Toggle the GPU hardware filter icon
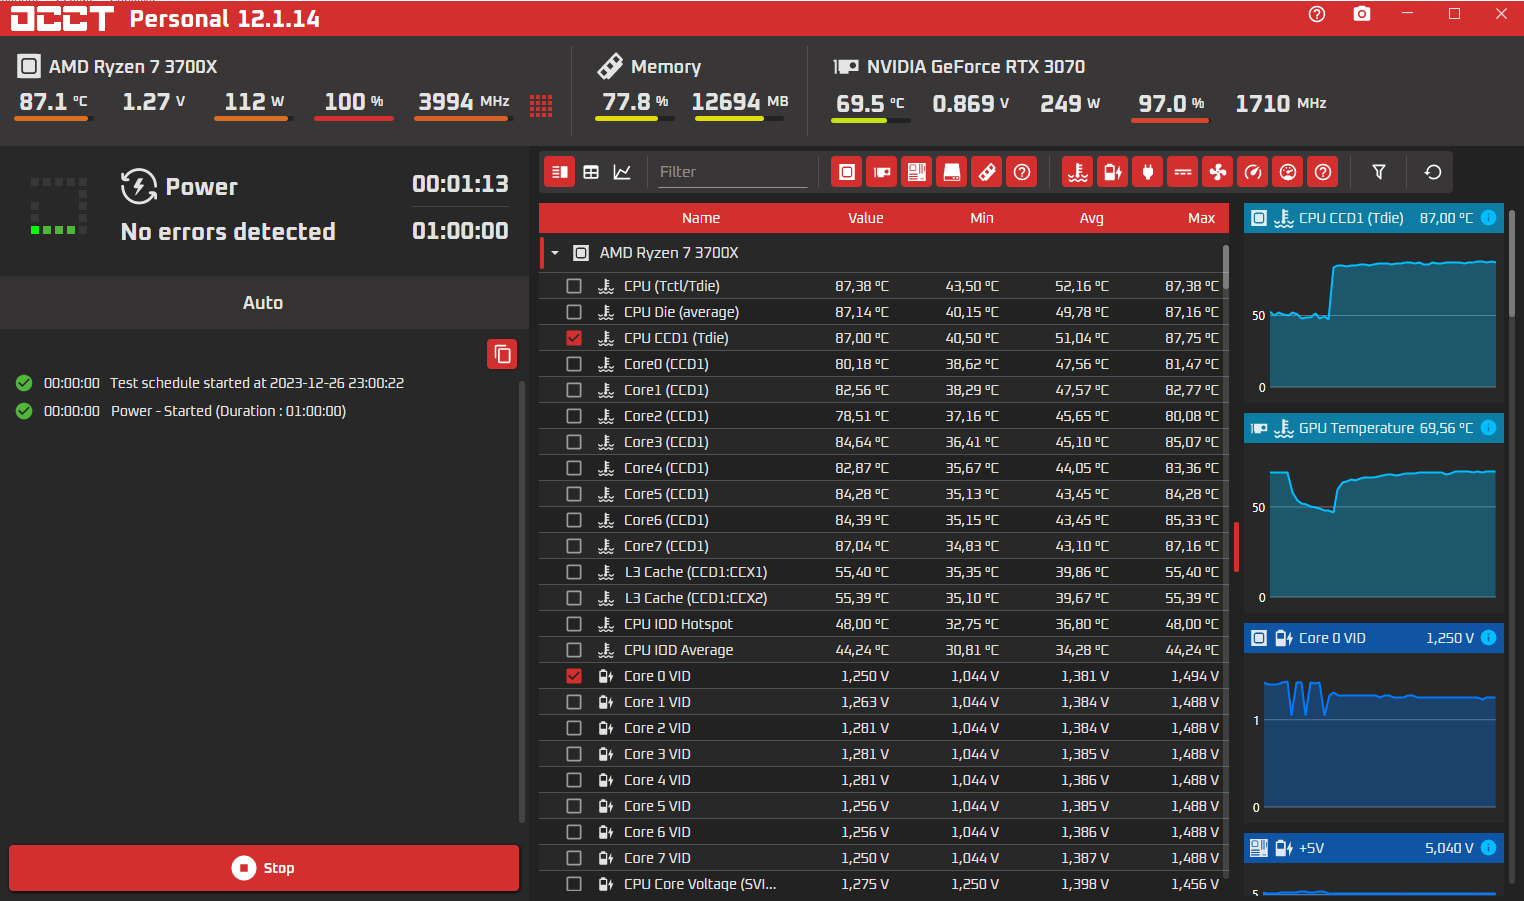The width and height of the screenshot is (1524, 901). click(882, 172)
